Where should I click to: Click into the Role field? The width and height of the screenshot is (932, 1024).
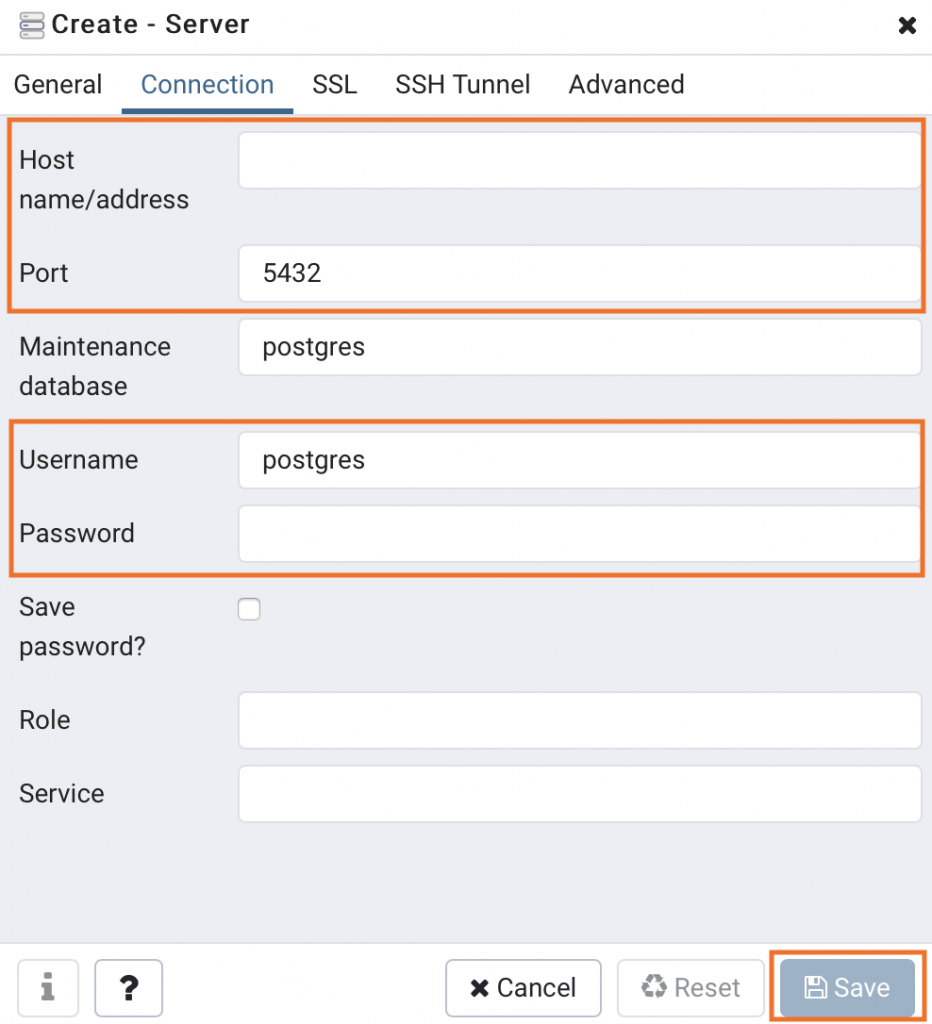pos(579,720)
